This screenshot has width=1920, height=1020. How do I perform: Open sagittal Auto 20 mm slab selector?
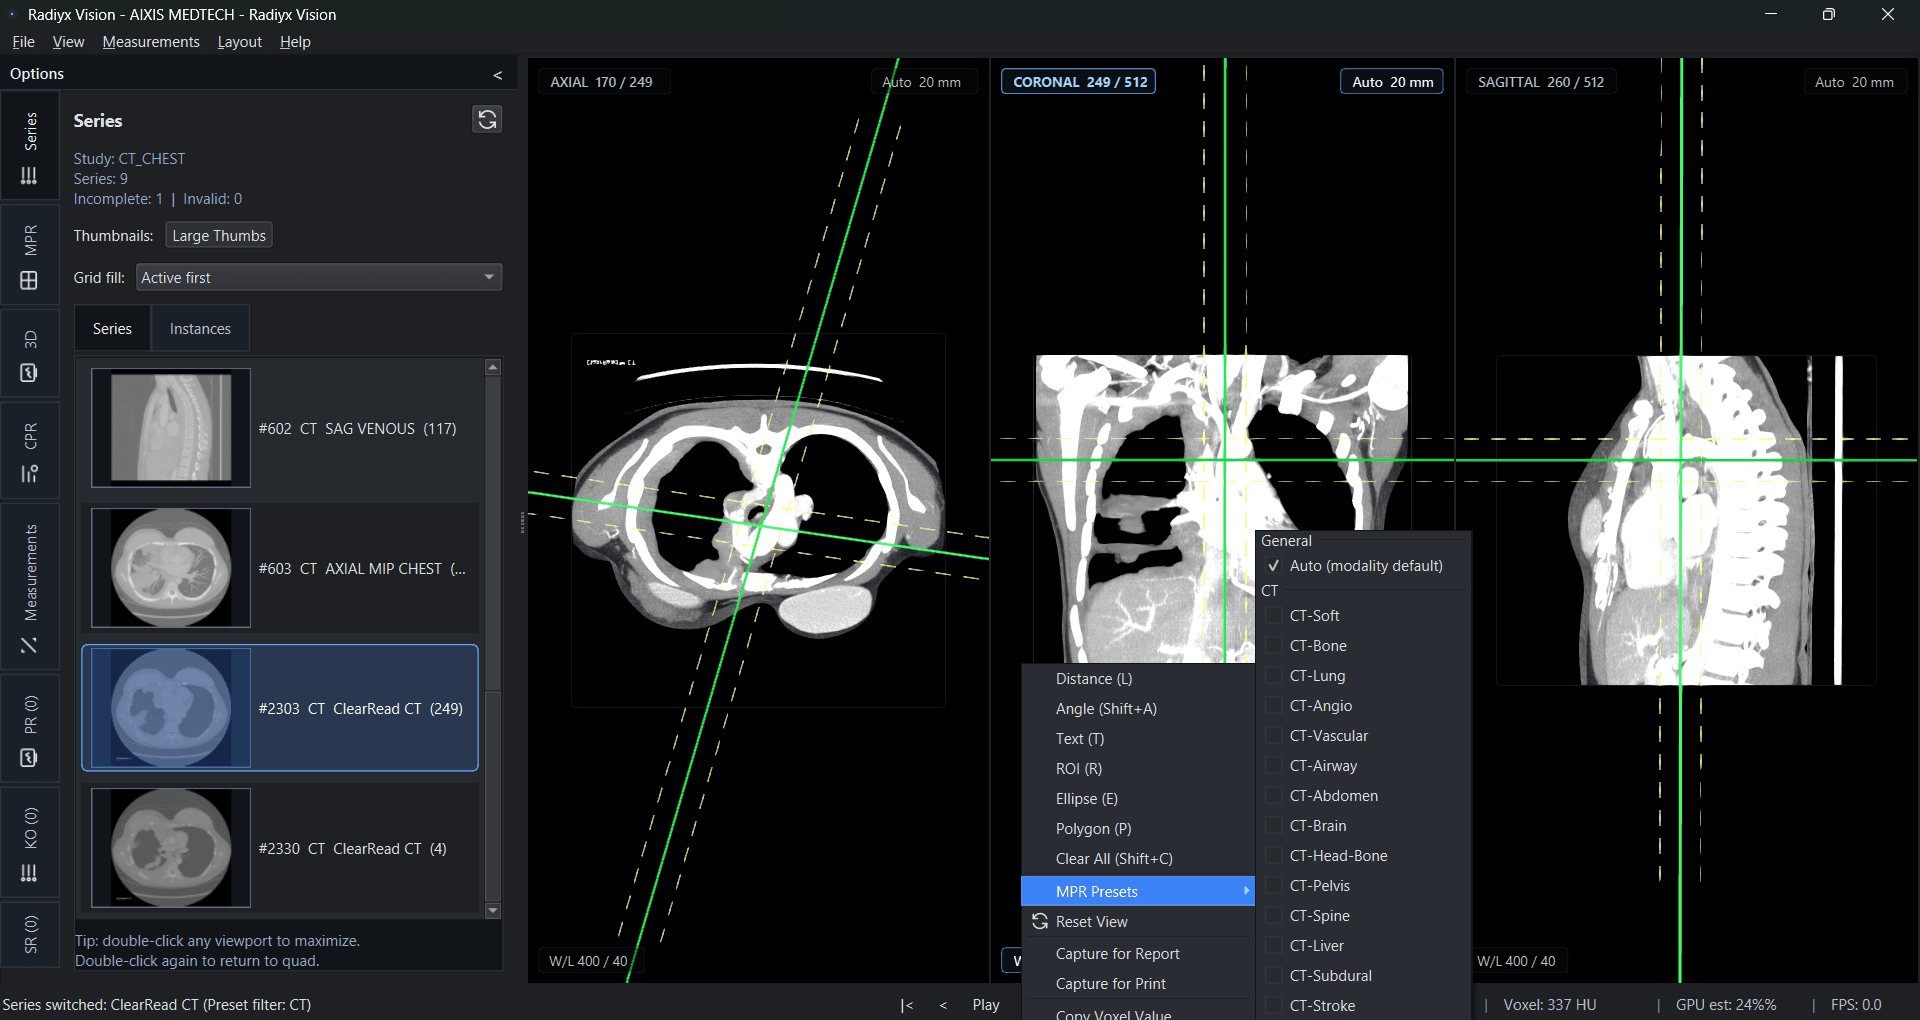[1855, 82]
